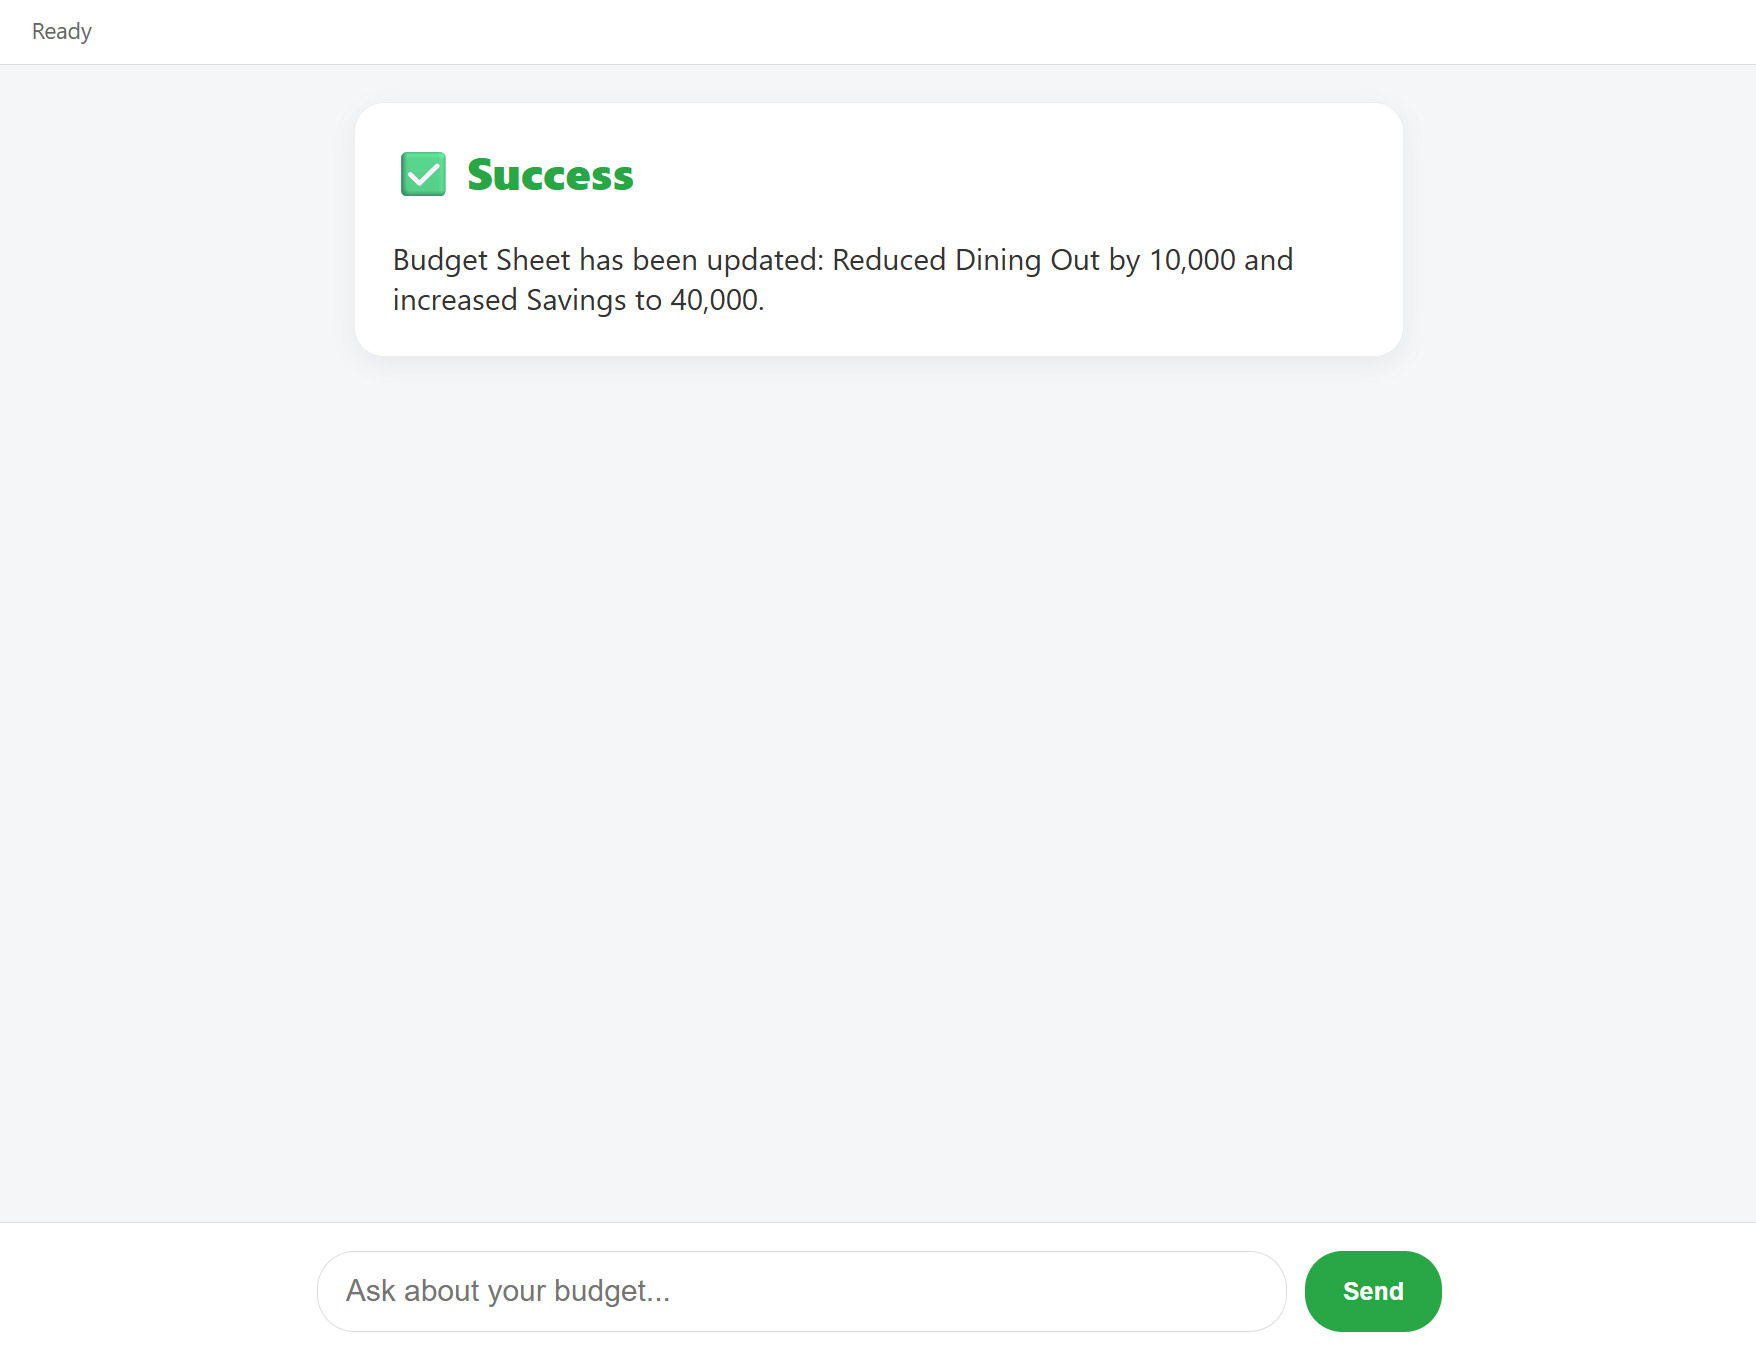Click the '10,000' amount in message
The width and height of the screenshot is (1756, 1351).
coord(1192,260)
